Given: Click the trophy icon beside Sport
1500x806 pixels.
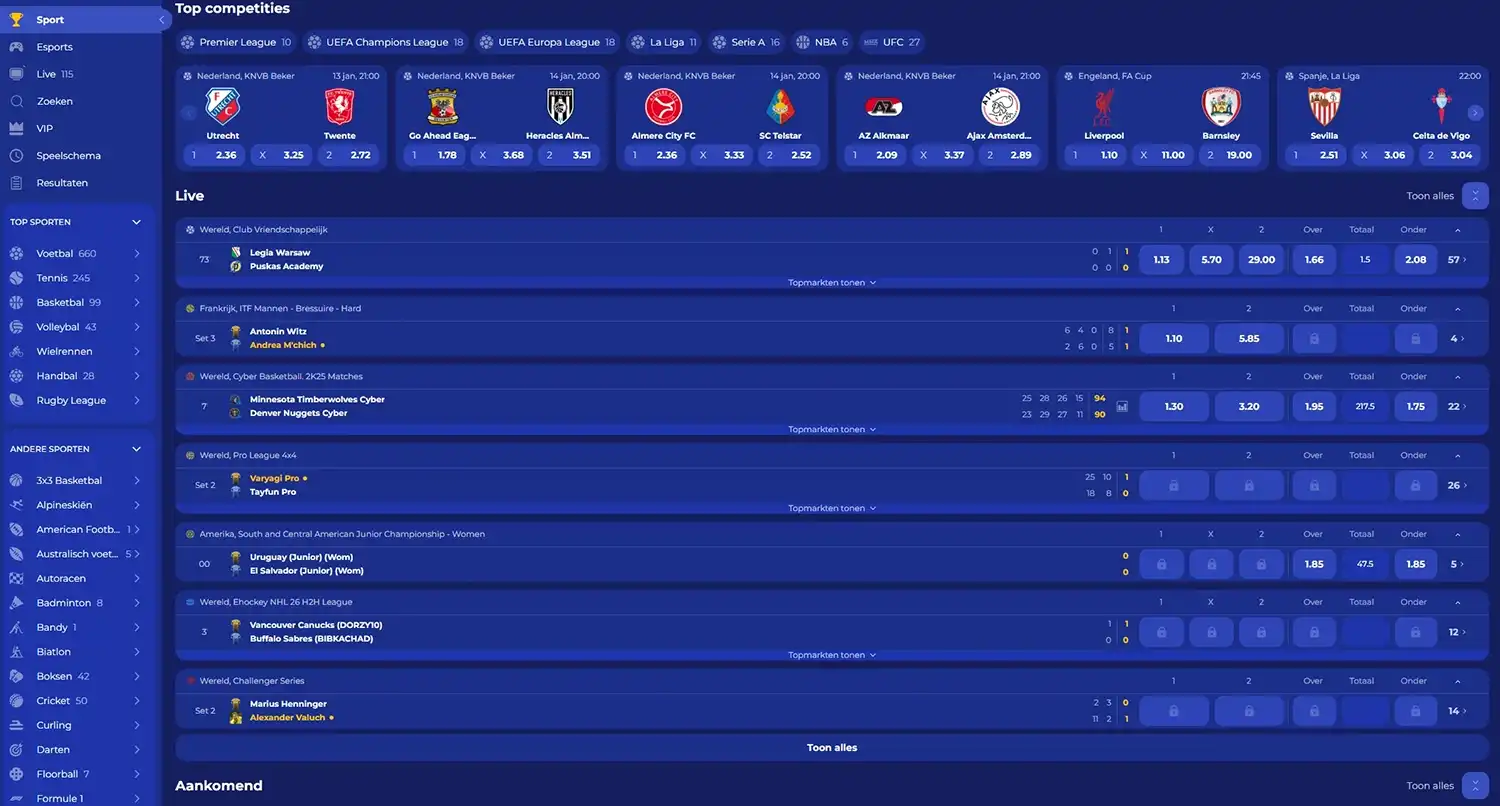Looking at the screenshot, I should (16, 20).
